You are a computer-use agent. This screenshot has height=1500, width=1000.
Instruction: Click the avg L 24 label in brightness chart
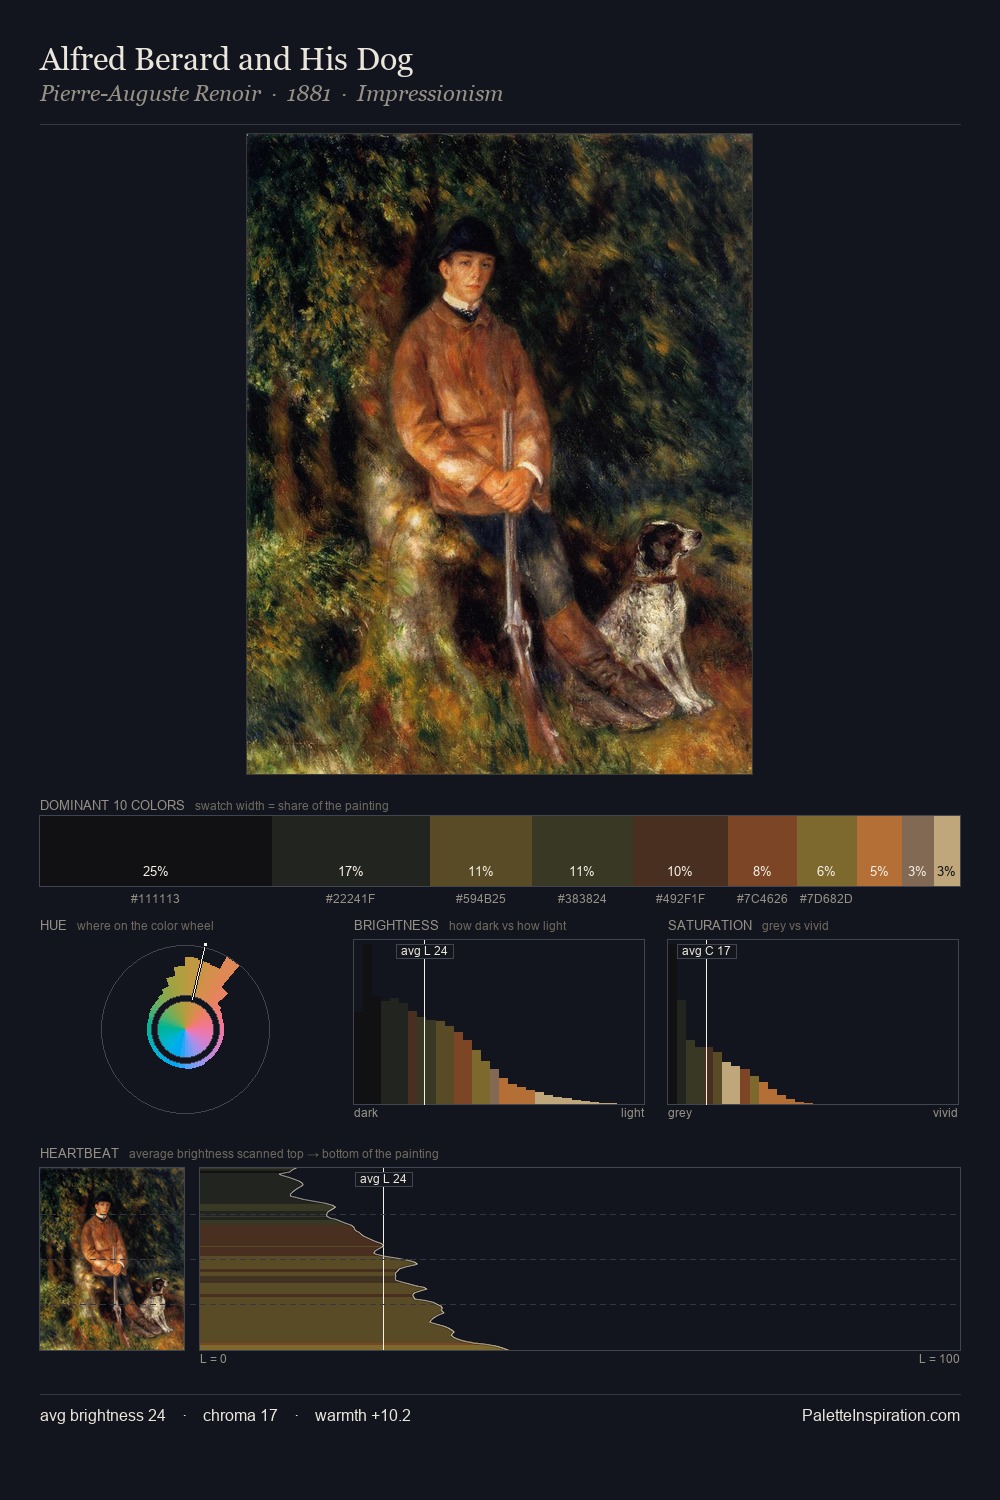point(424,951)
